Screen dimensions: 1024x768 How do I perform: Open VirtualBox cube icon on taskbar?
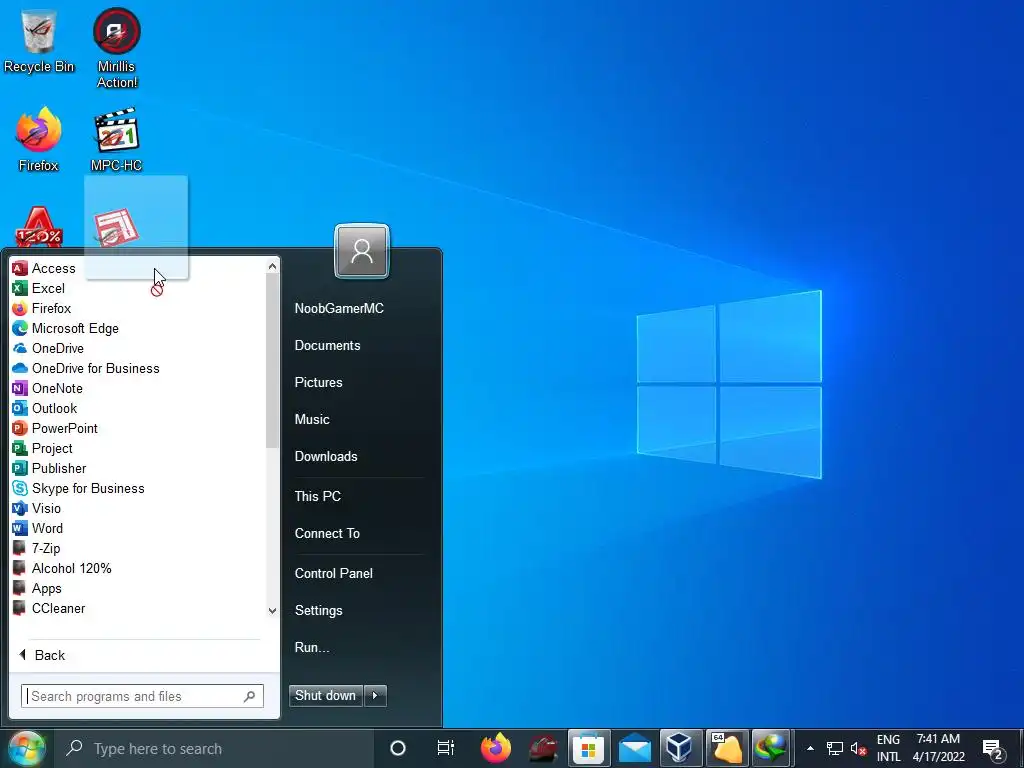[x=680, y=748]
